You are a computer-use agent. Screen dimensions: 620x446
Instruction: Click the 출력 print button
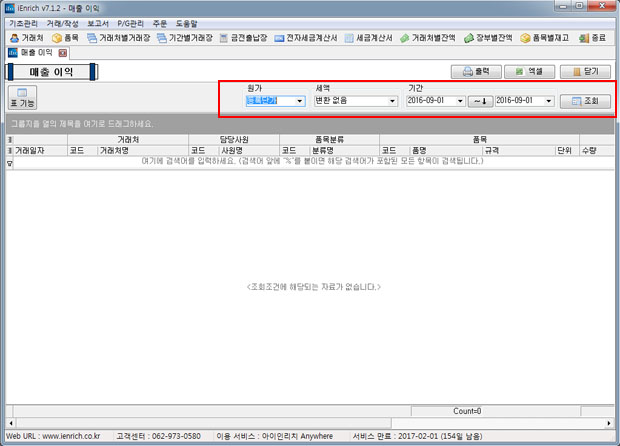click(x=475, y=72)
